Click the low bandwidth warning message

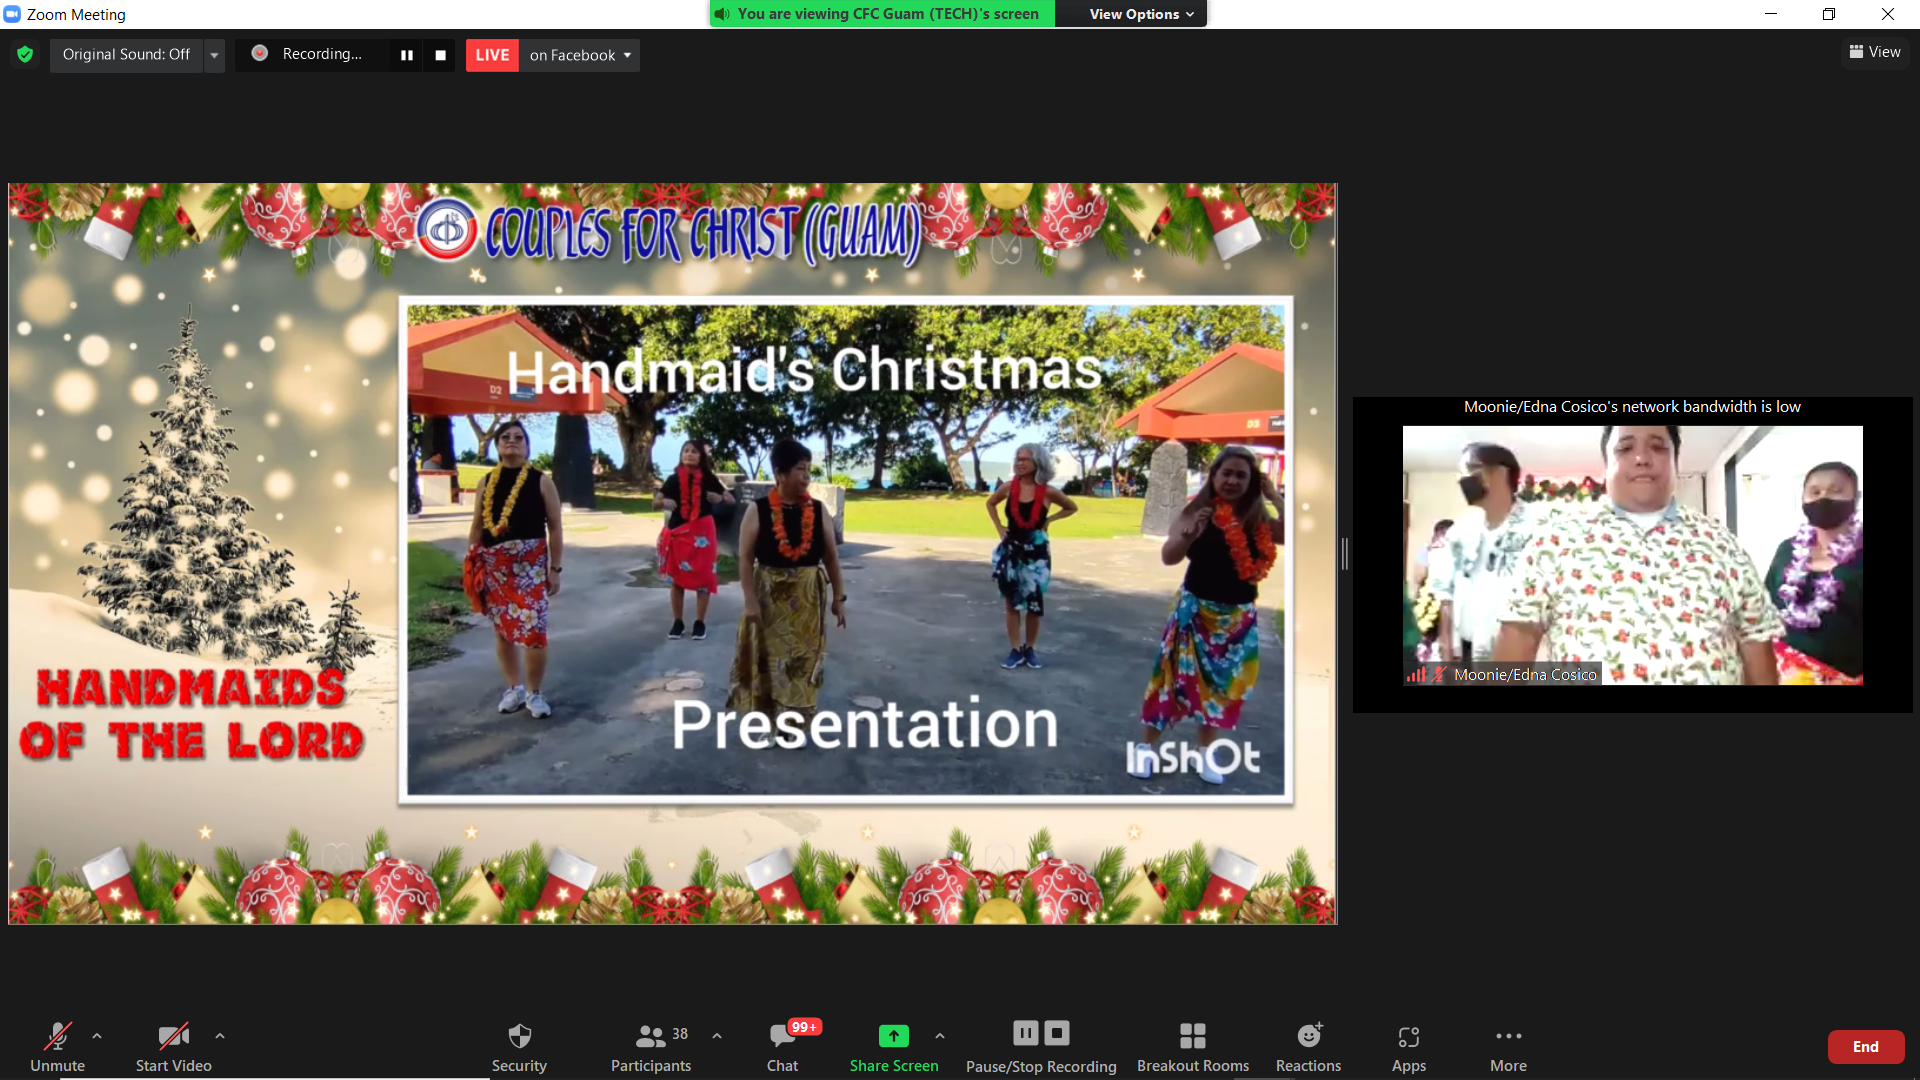(x=1632, y=407)
